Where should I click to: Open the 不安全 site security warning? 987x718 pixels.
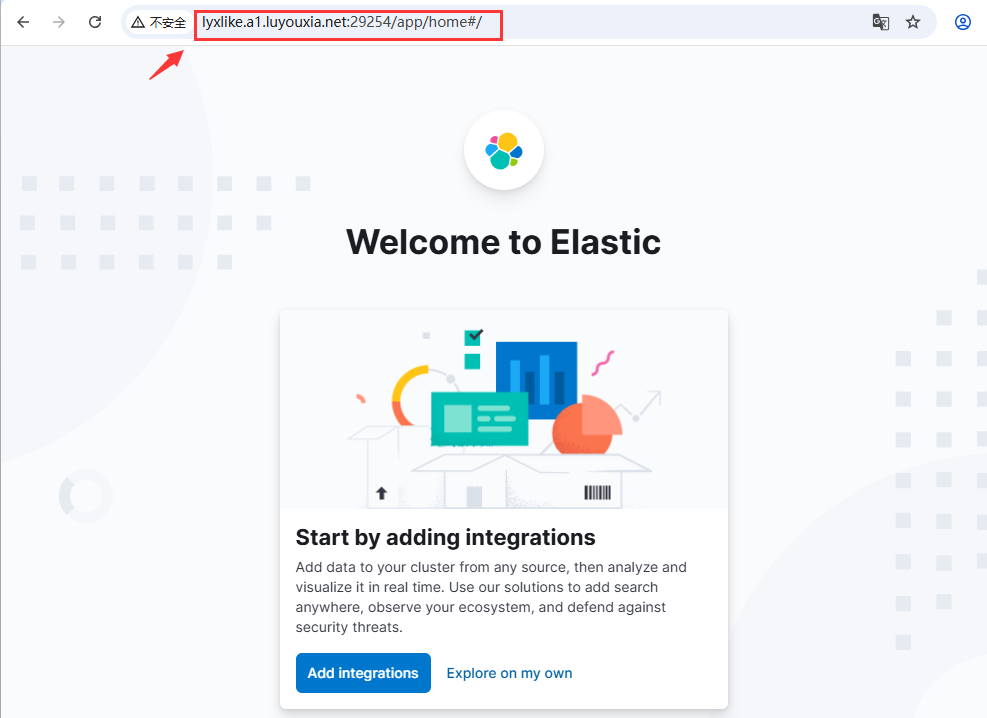(159, 23)
